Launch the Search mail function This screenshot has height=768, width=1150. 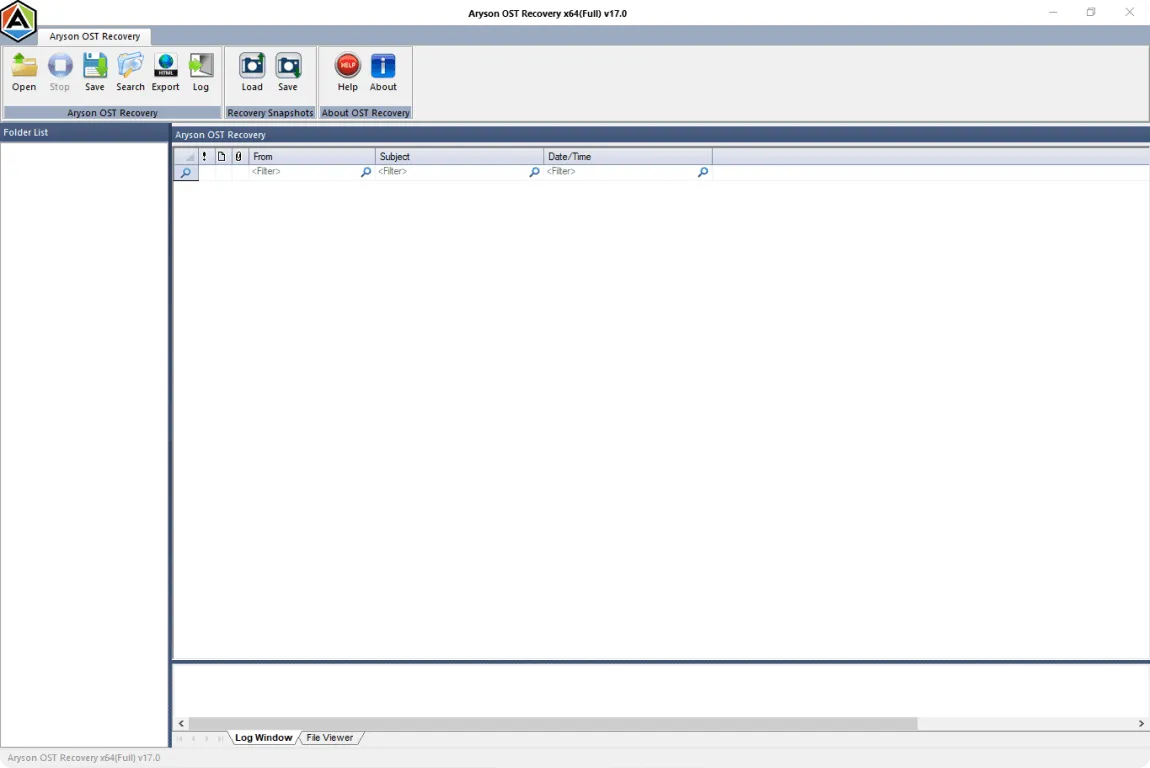[130, 70]
